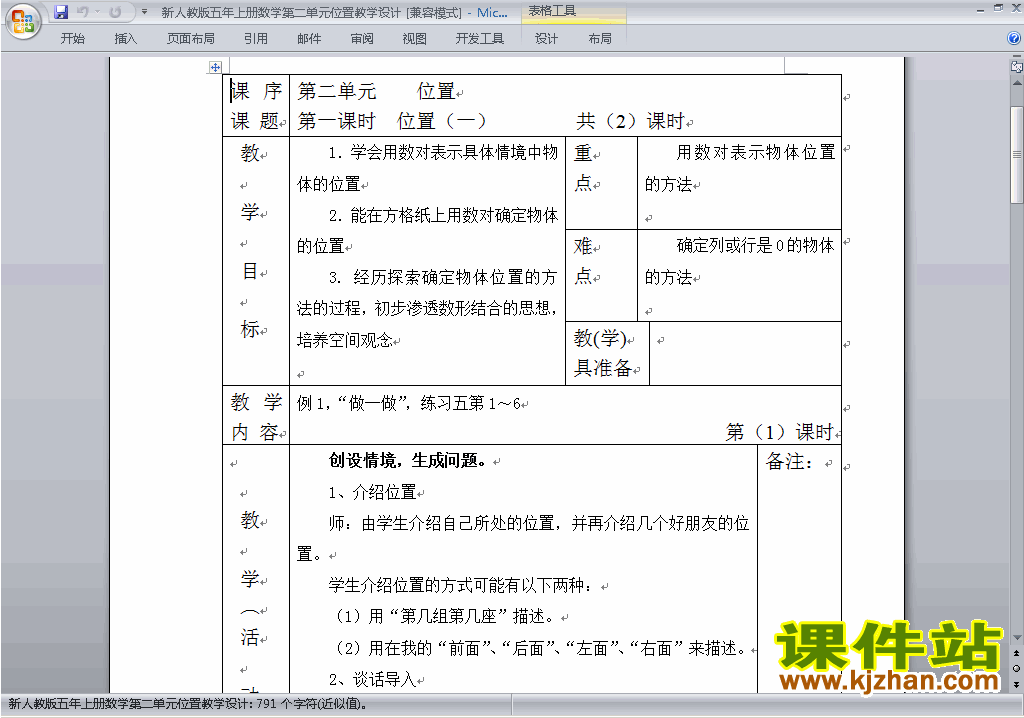The height and width of the screenshot is (718, 1024).
Task: Click 例1,“做一做”,练习五 line
Action: point(409,403)
